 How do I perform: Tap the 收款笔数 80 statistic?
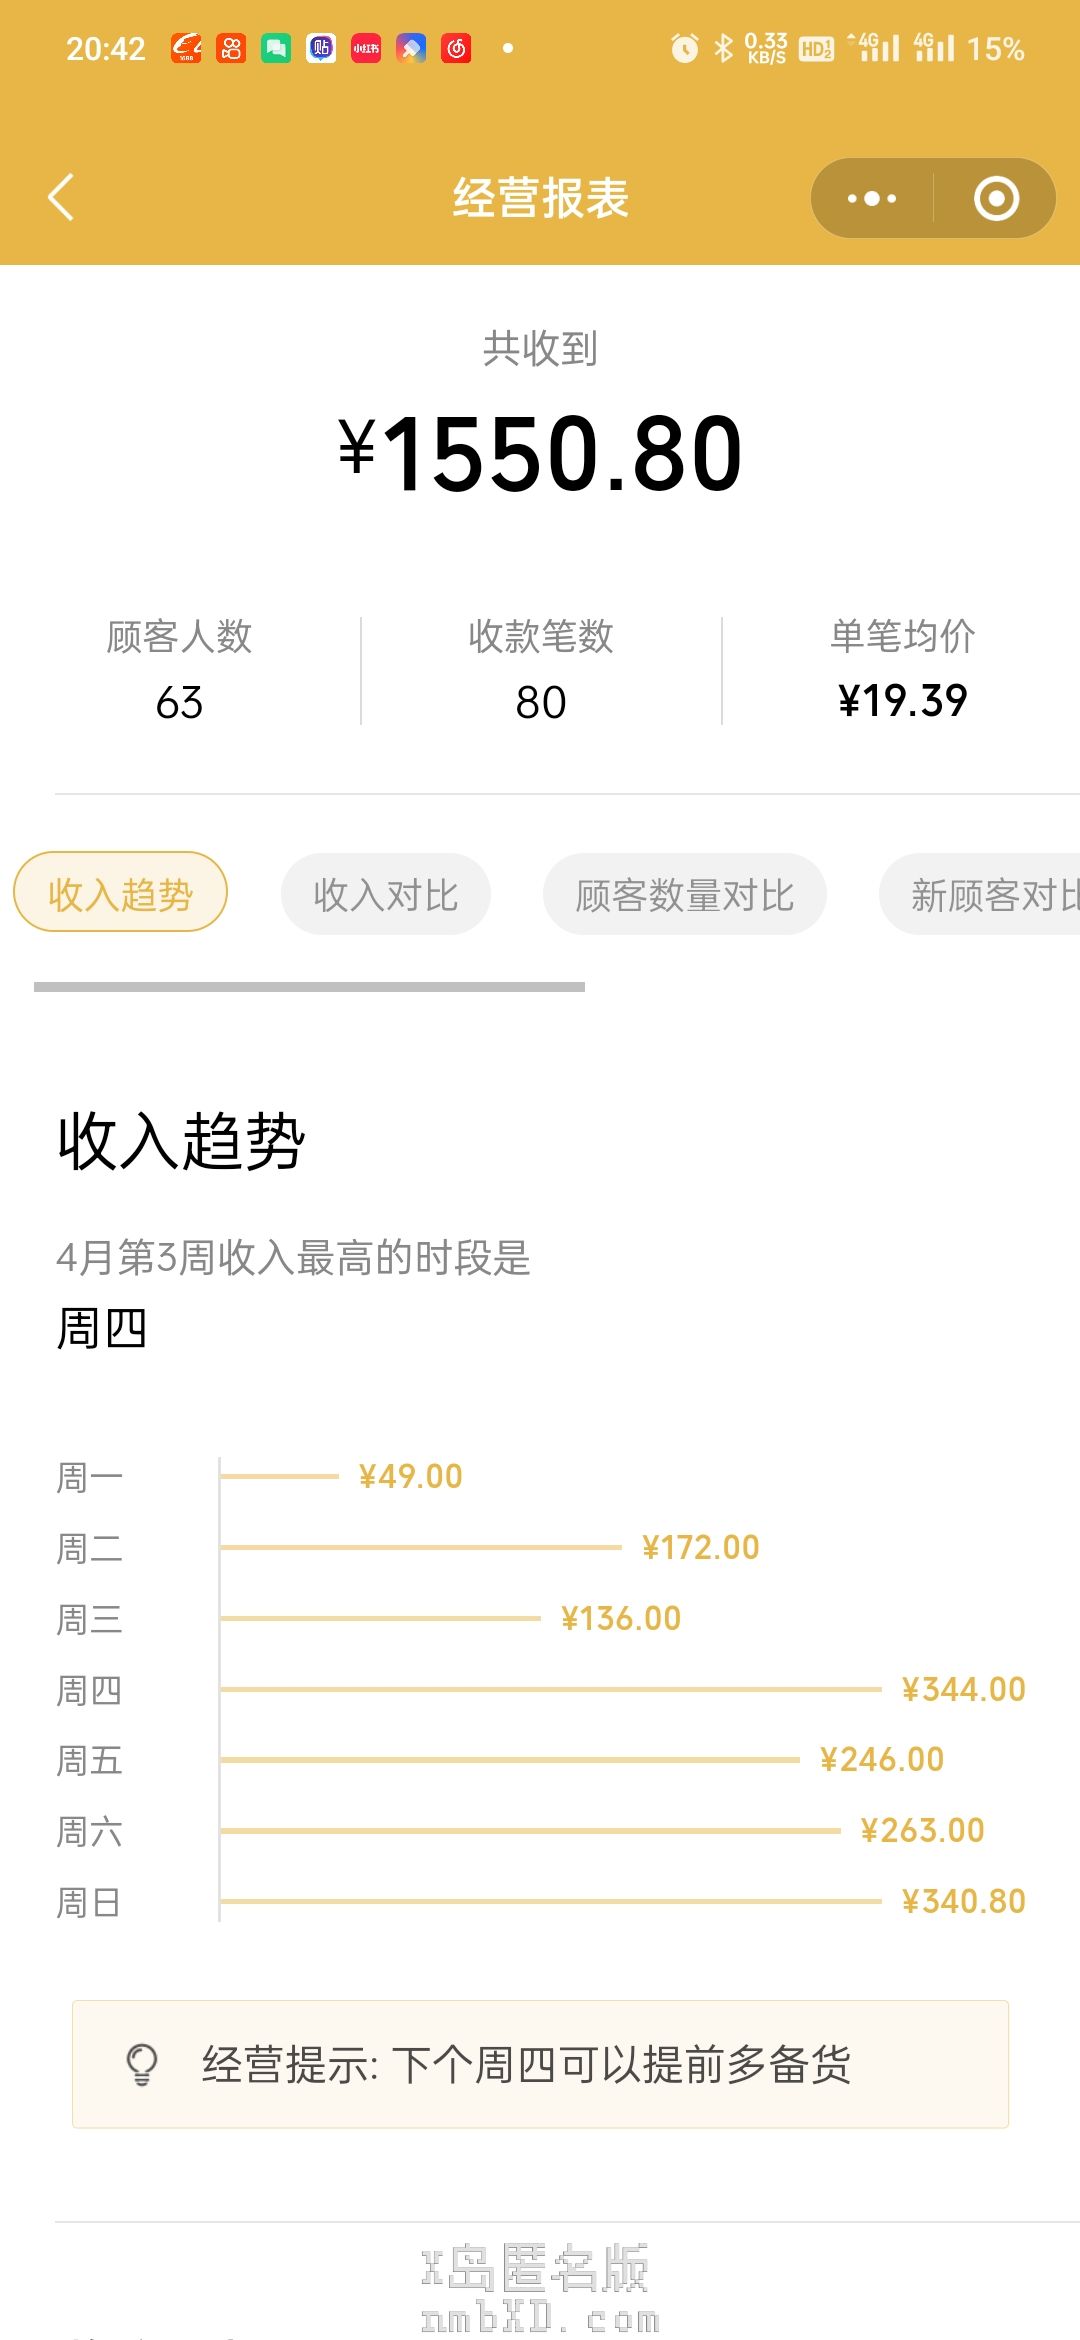click(541, 670)
